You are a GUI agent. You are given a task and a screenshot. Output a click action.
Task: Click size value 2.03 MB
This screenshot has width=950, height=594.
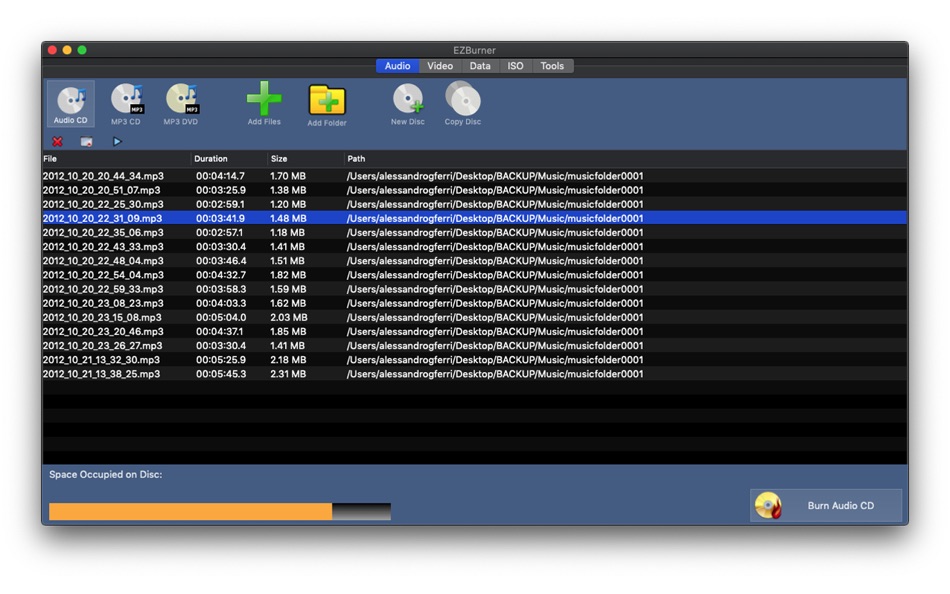tap(288, 318)
